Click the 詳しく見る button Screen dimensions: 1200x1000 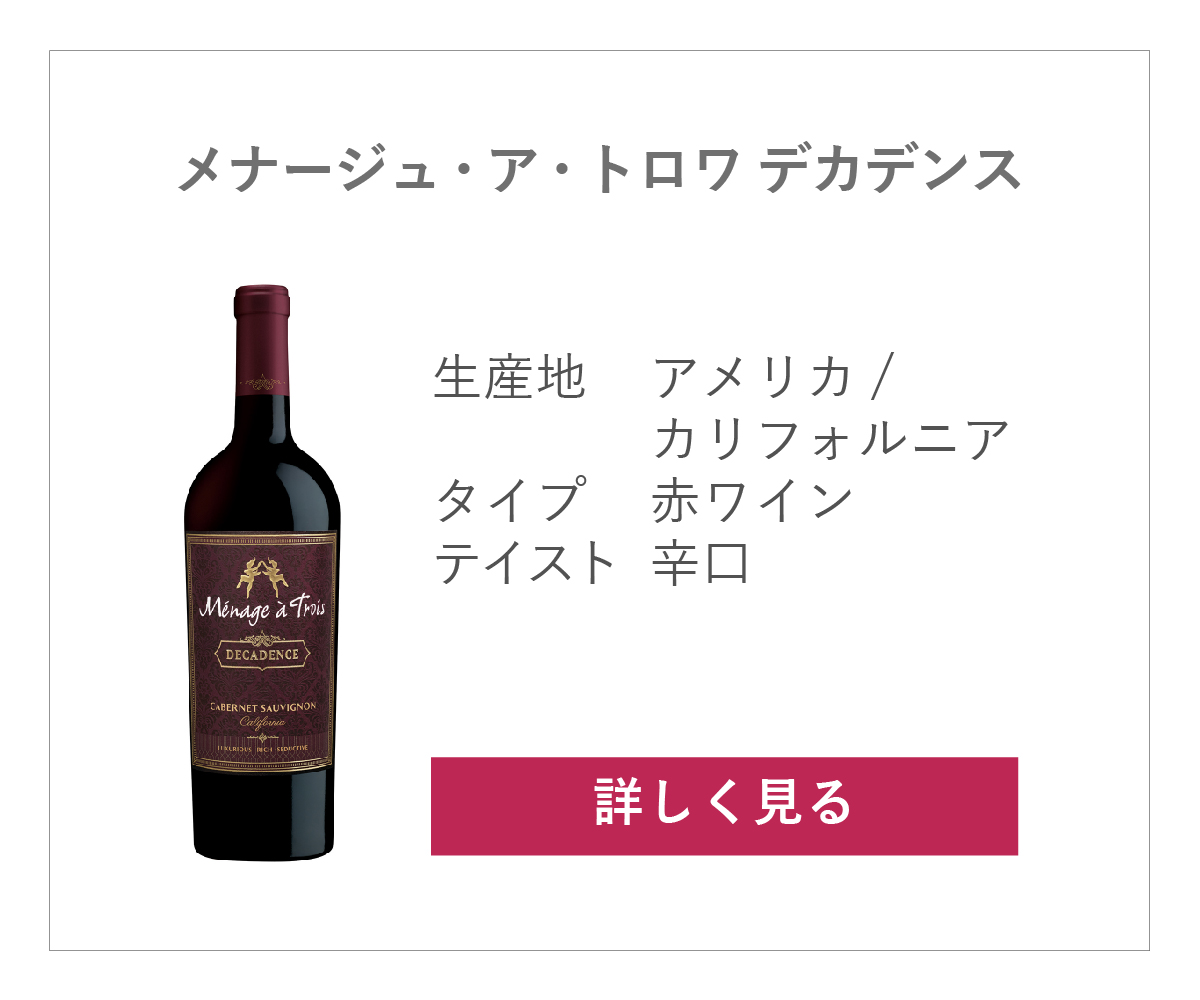(x=724, y=806)
